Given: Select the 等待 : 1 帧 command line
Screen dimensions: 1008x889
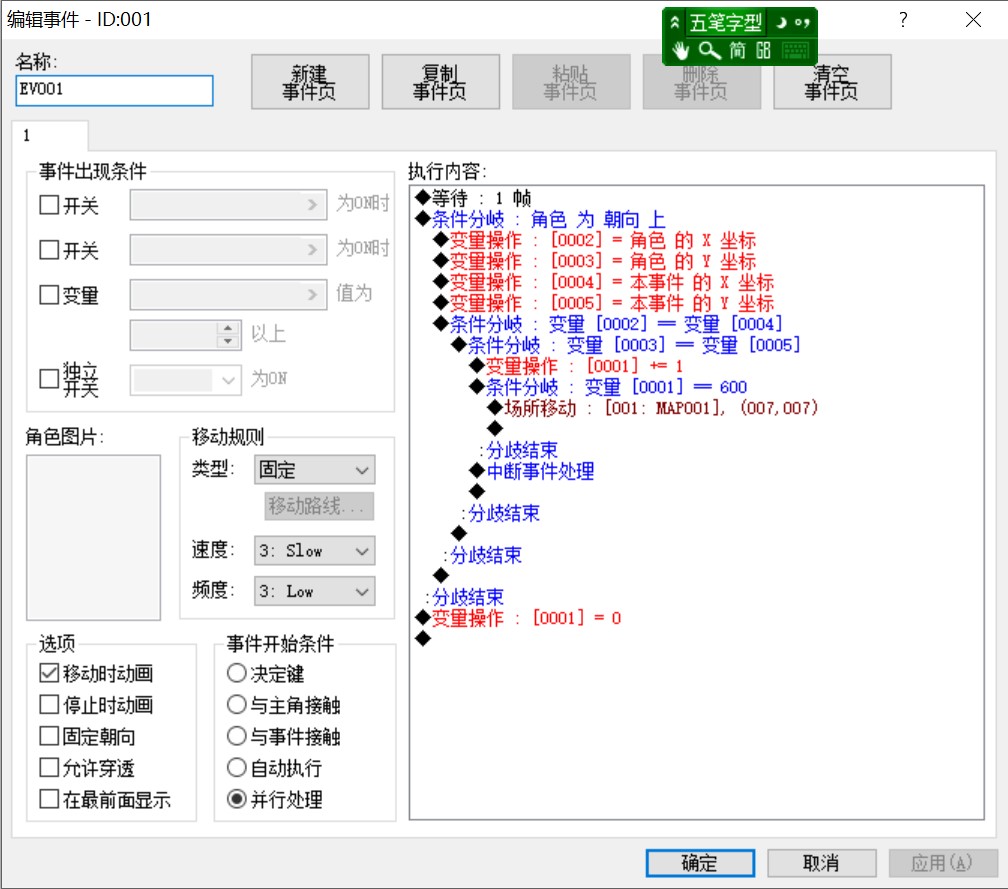Looking at the screenshot, I should point(473,198).
